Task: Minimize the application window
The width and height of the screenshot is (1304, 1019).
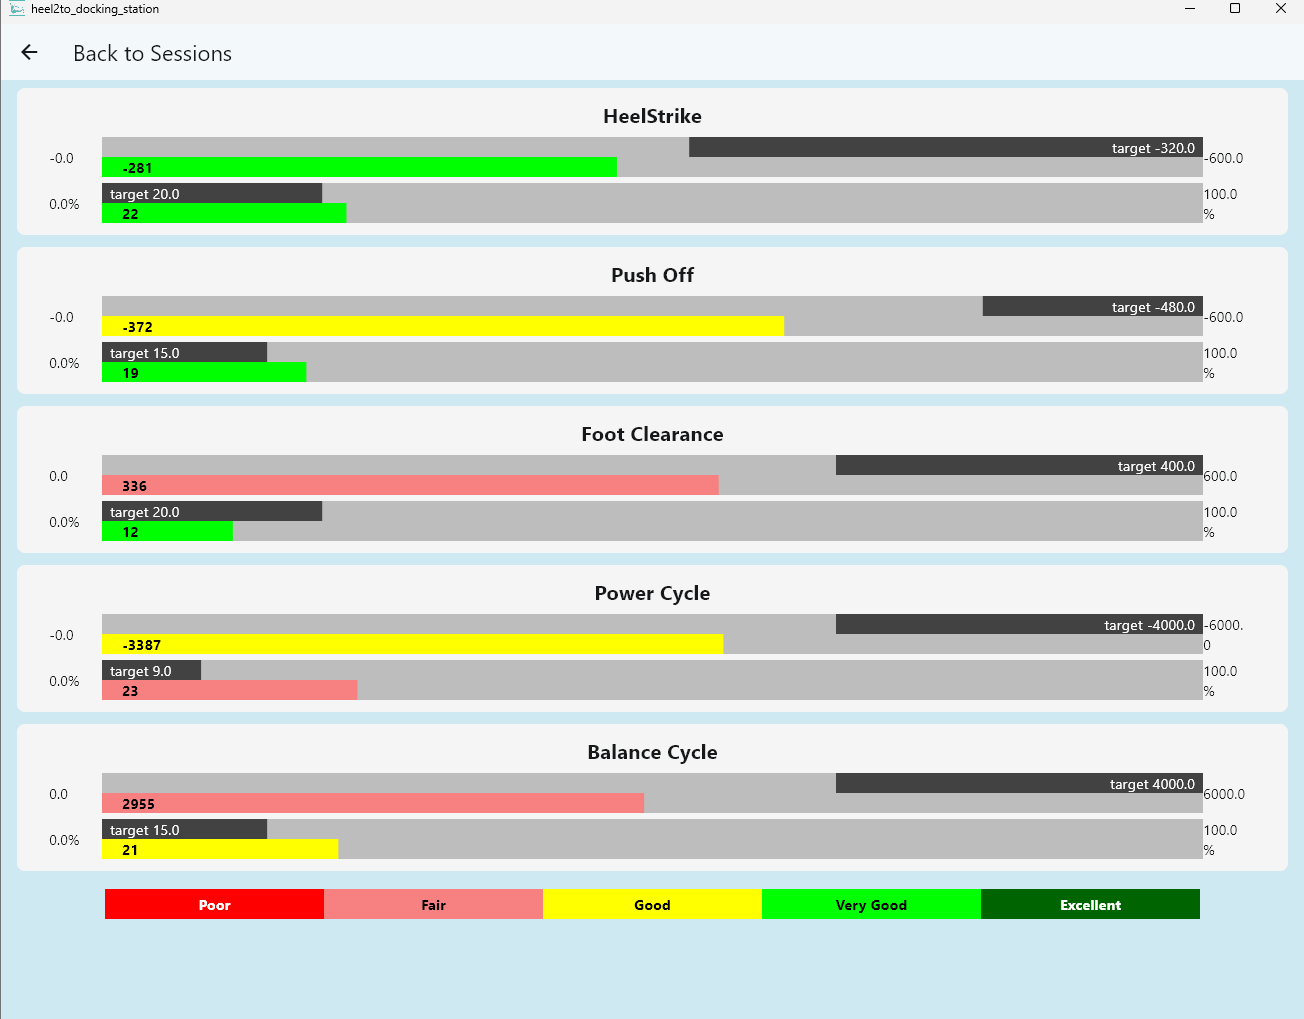Action: pos(1190,9)
